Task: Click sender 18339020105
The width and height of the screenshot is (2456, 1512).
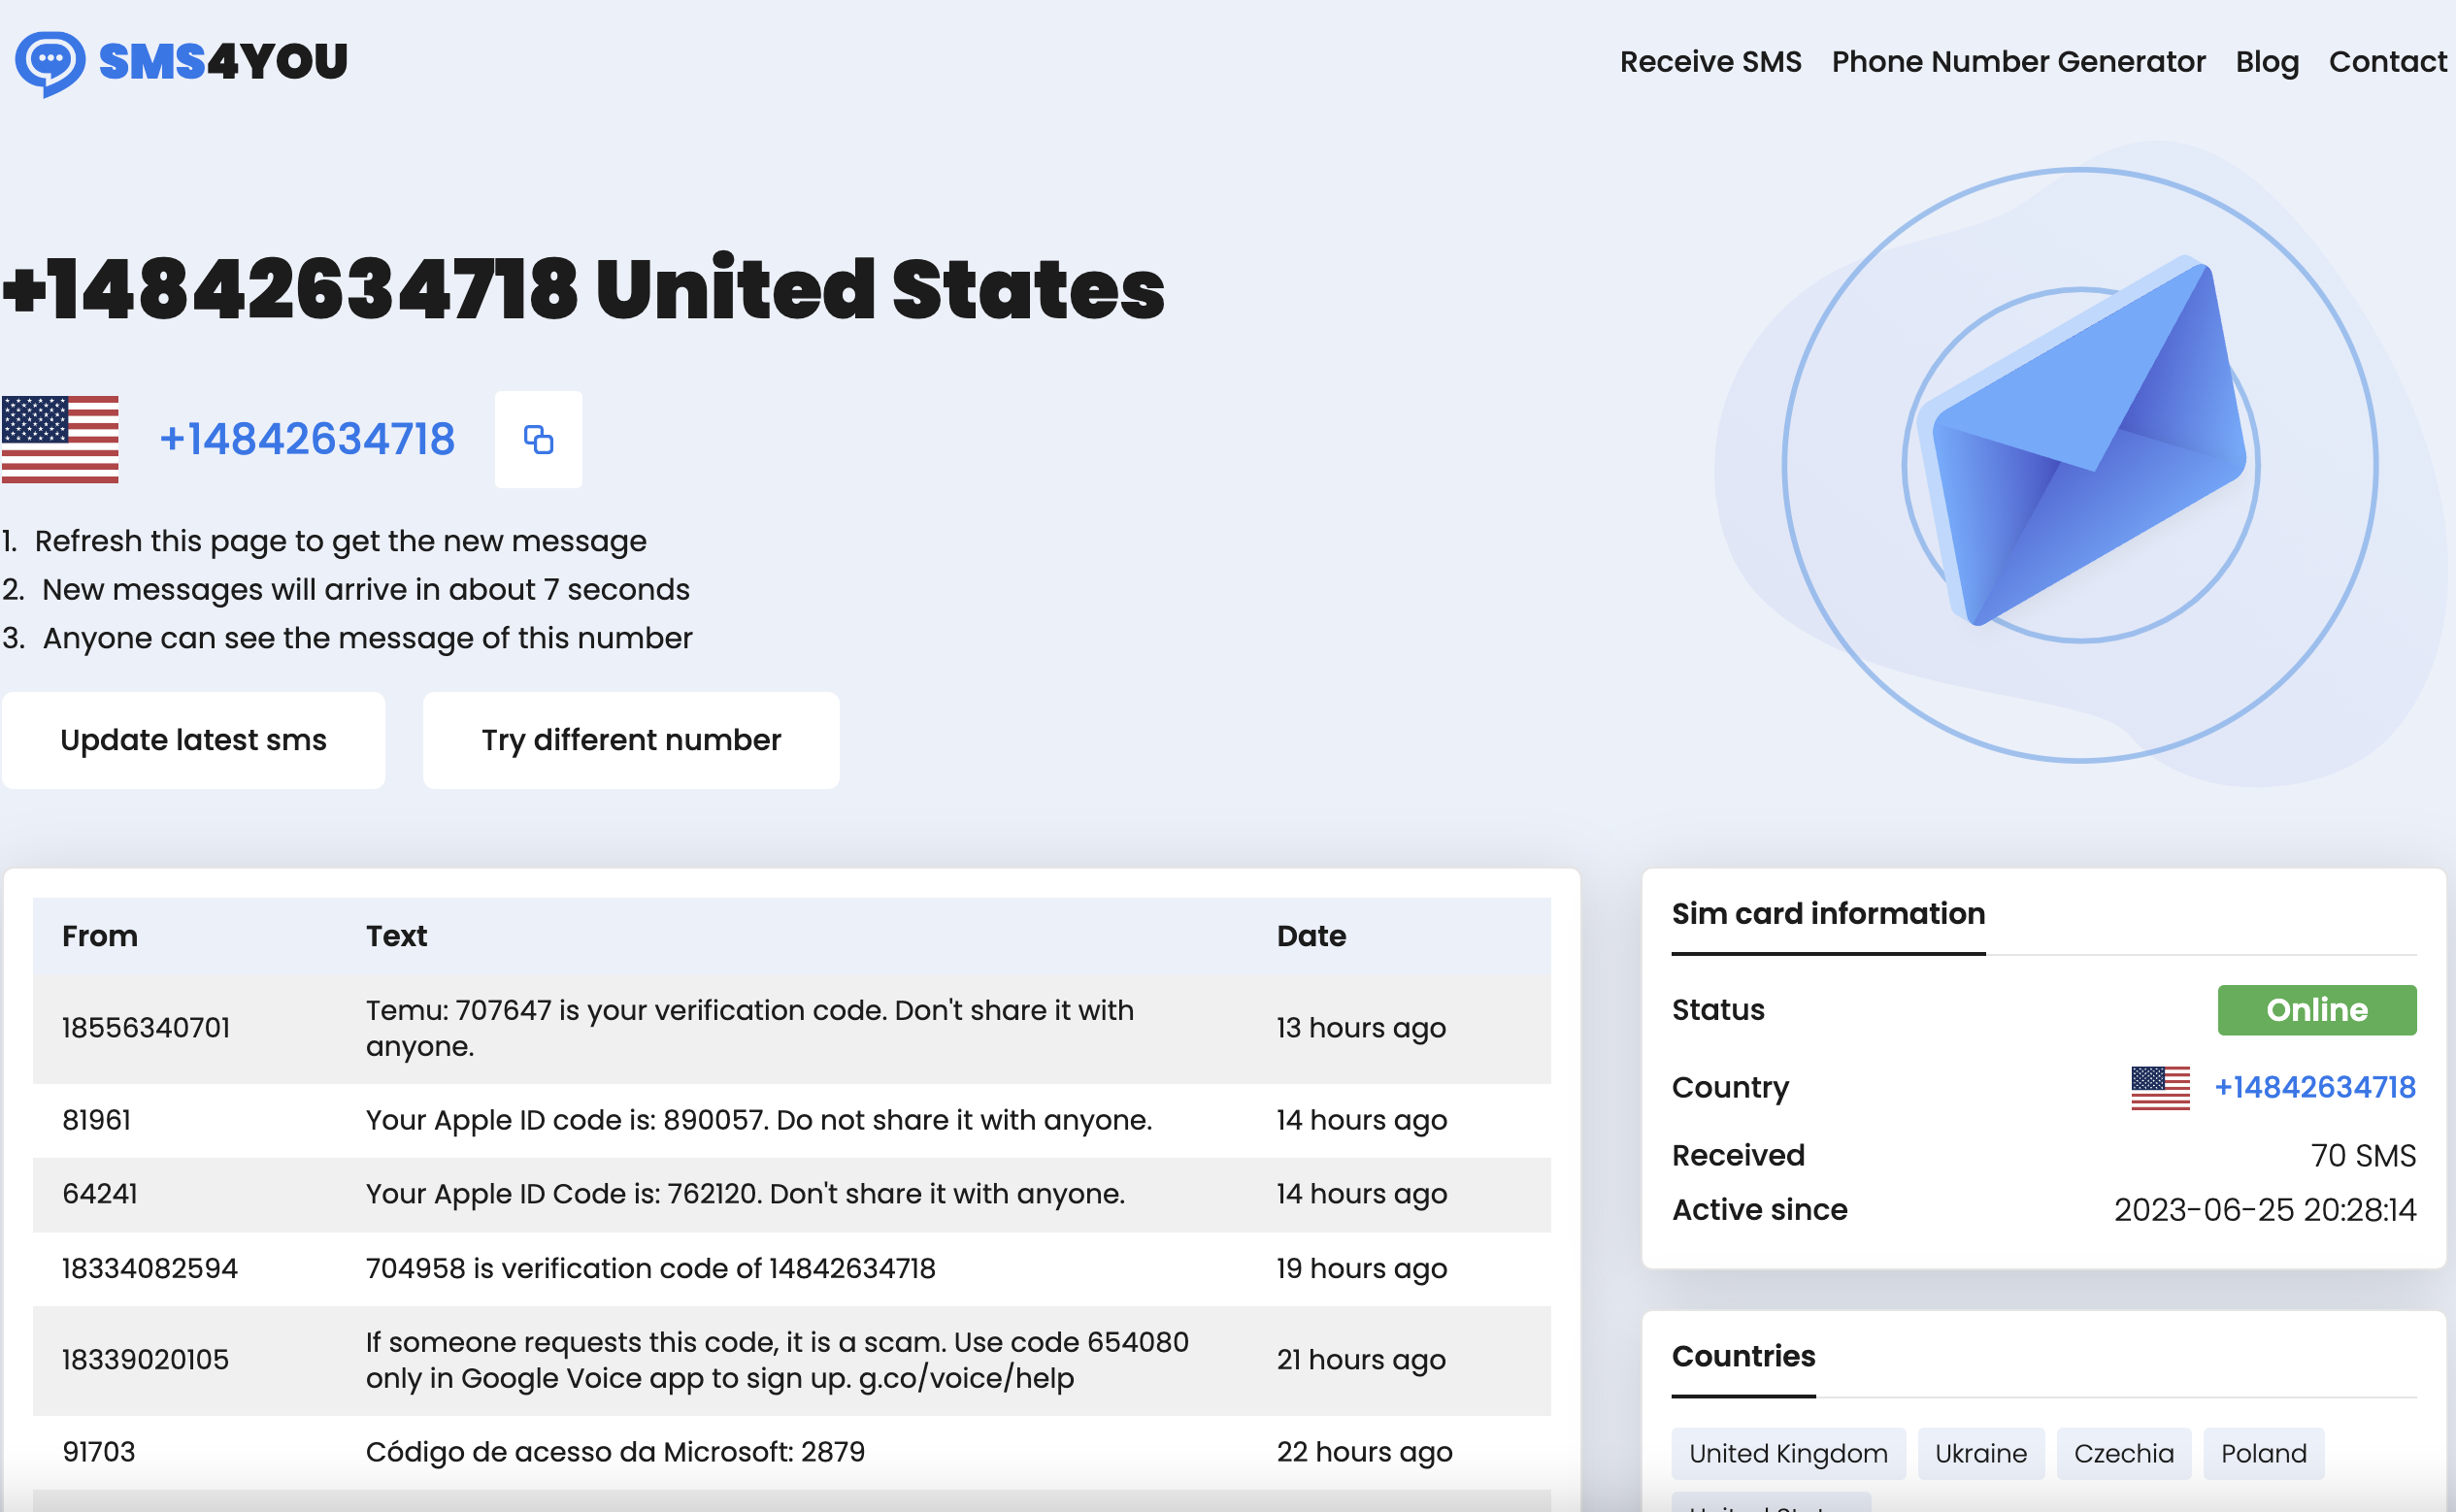Action: 146,1360
